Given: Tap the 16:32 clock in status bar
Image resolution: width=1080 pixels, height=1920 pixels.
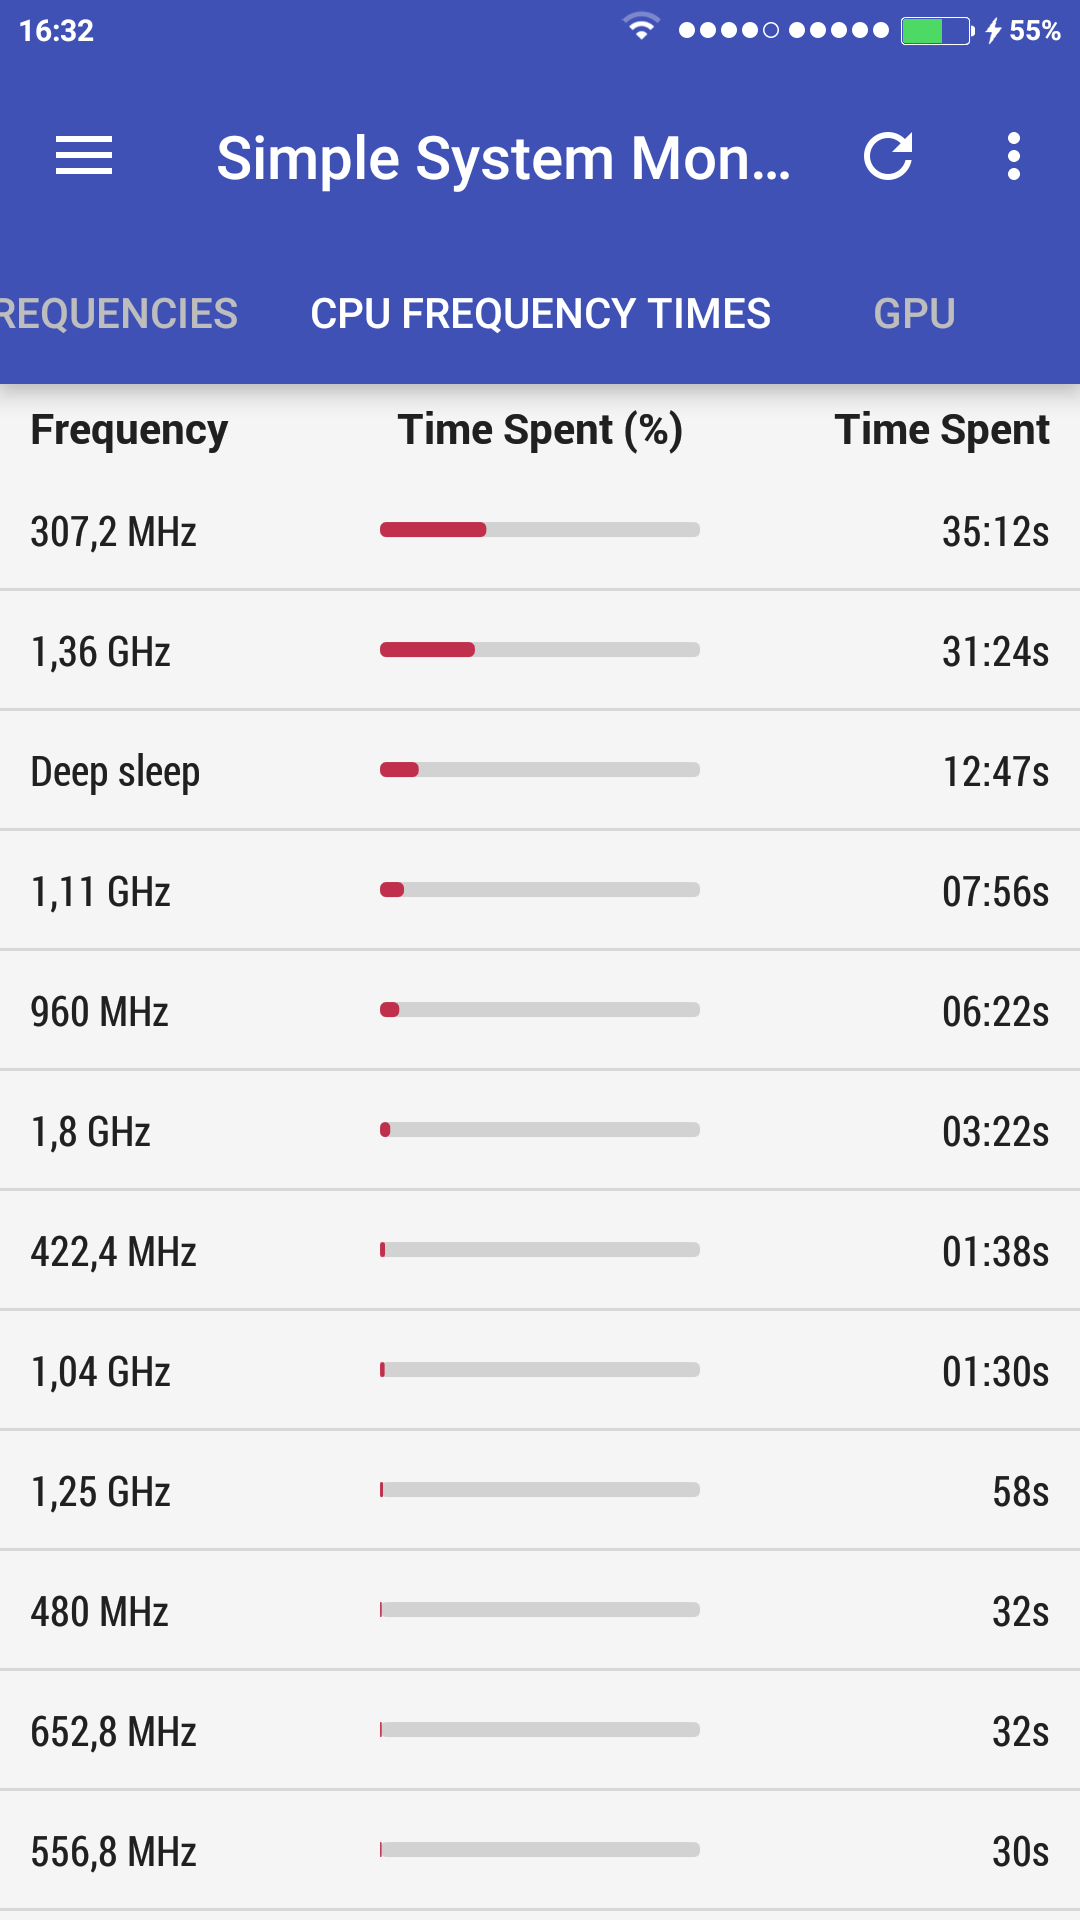Looking at the screenshot, I should 56,30.
